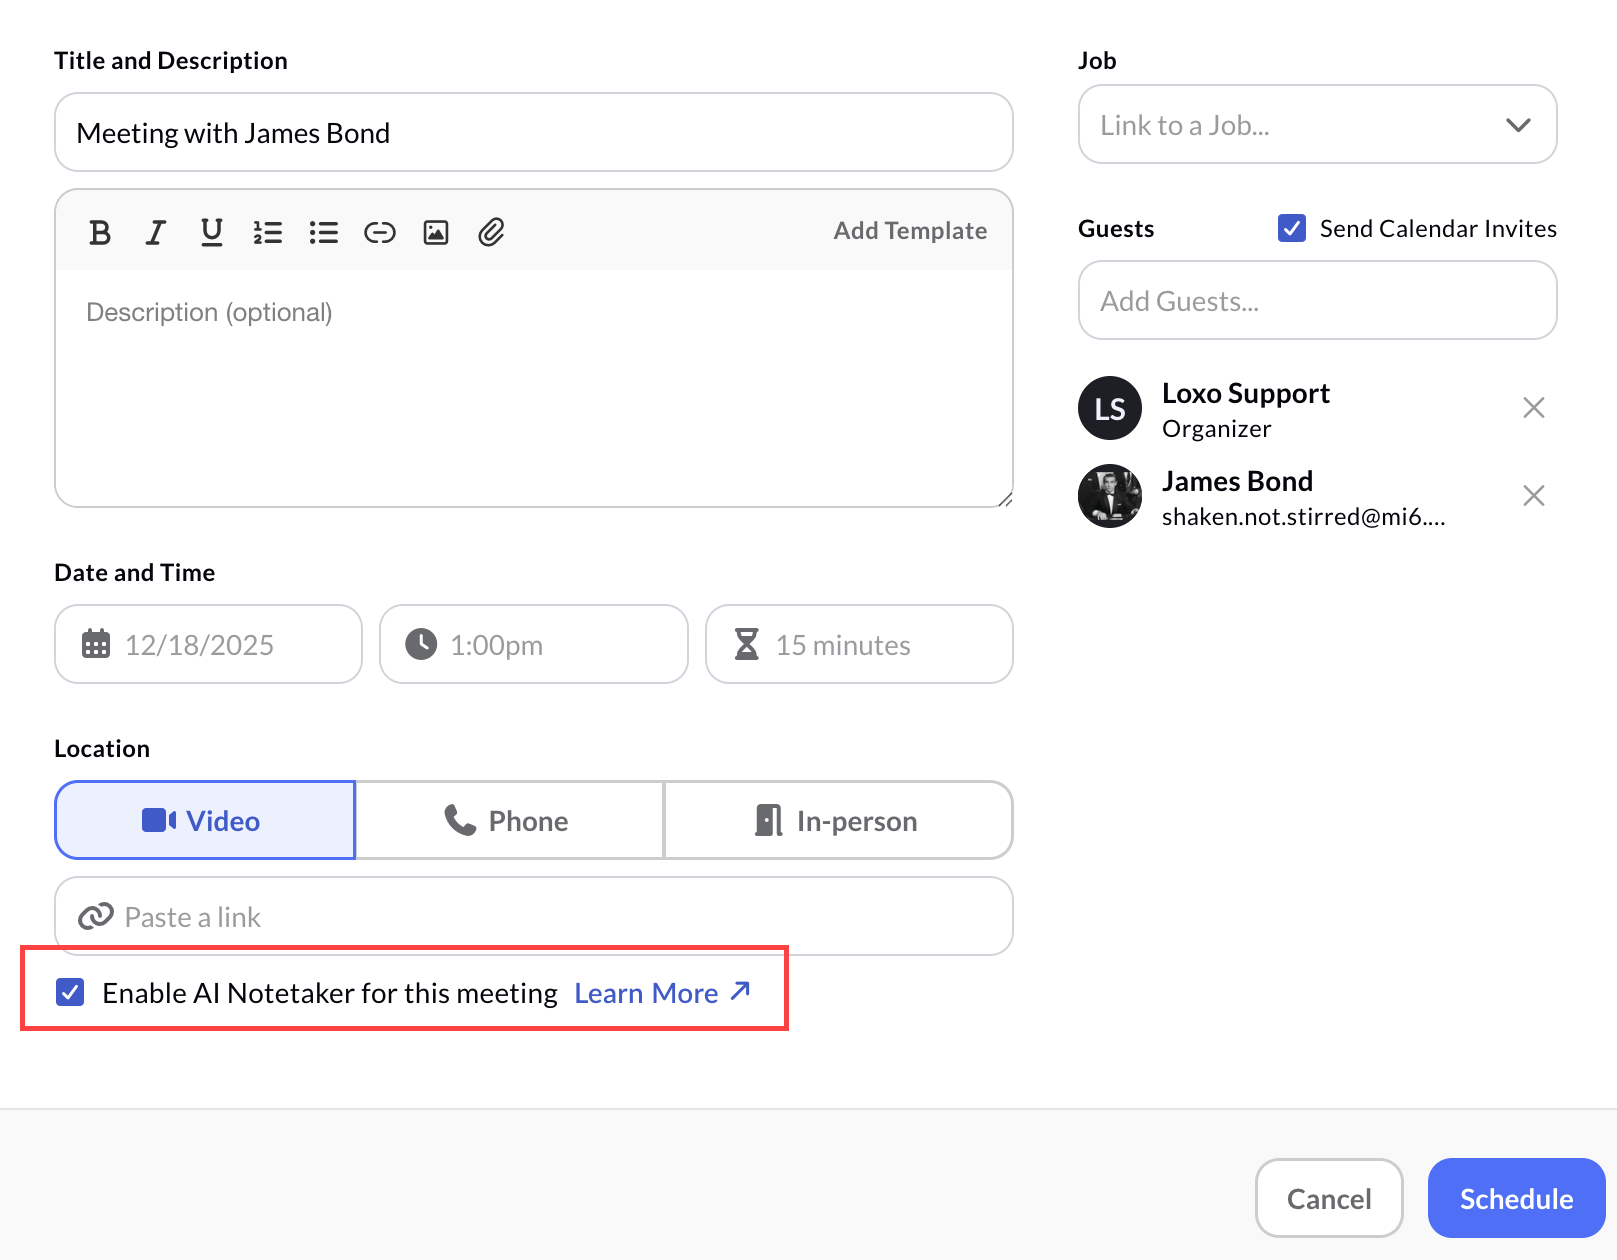Remove Loxo Support from guests
The image size is (1617, 1260).
(1534, 407)
